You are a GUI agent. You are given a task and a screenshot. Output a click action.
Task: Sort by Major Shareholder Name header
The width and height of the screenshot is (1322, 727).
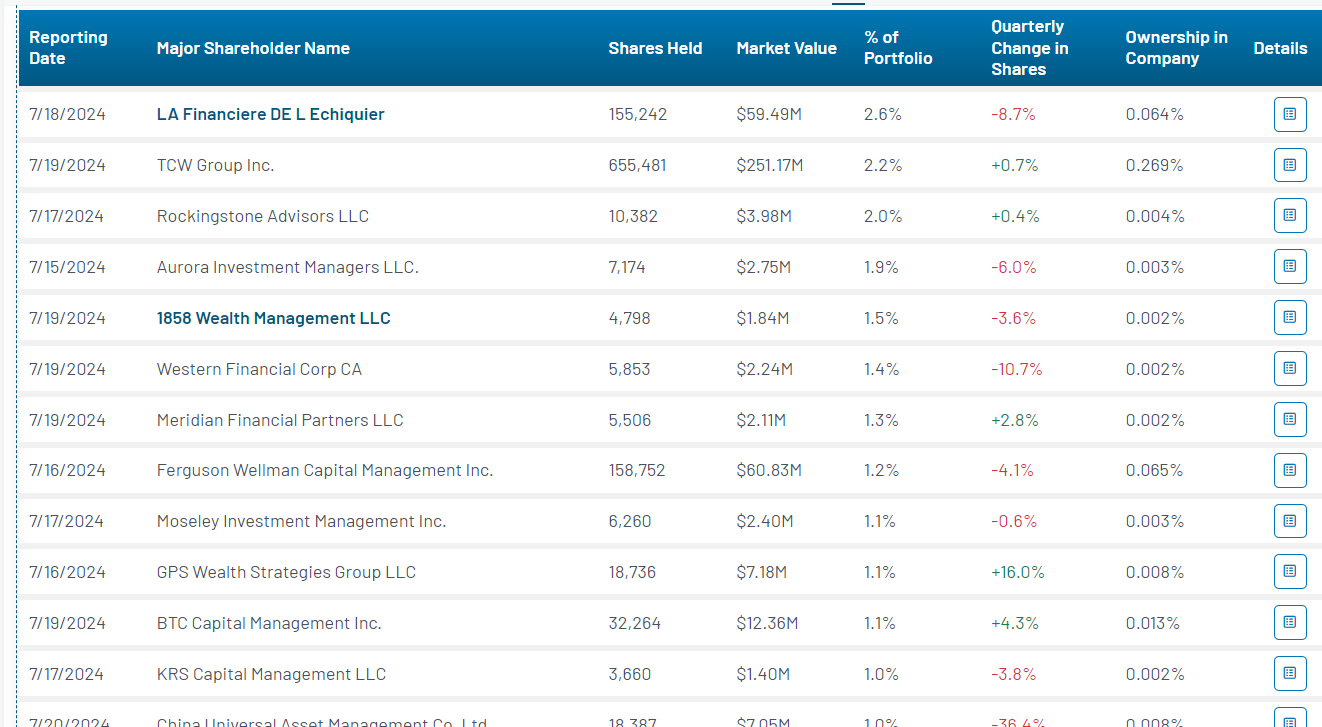pyautogui.click(x=253, y=48)
